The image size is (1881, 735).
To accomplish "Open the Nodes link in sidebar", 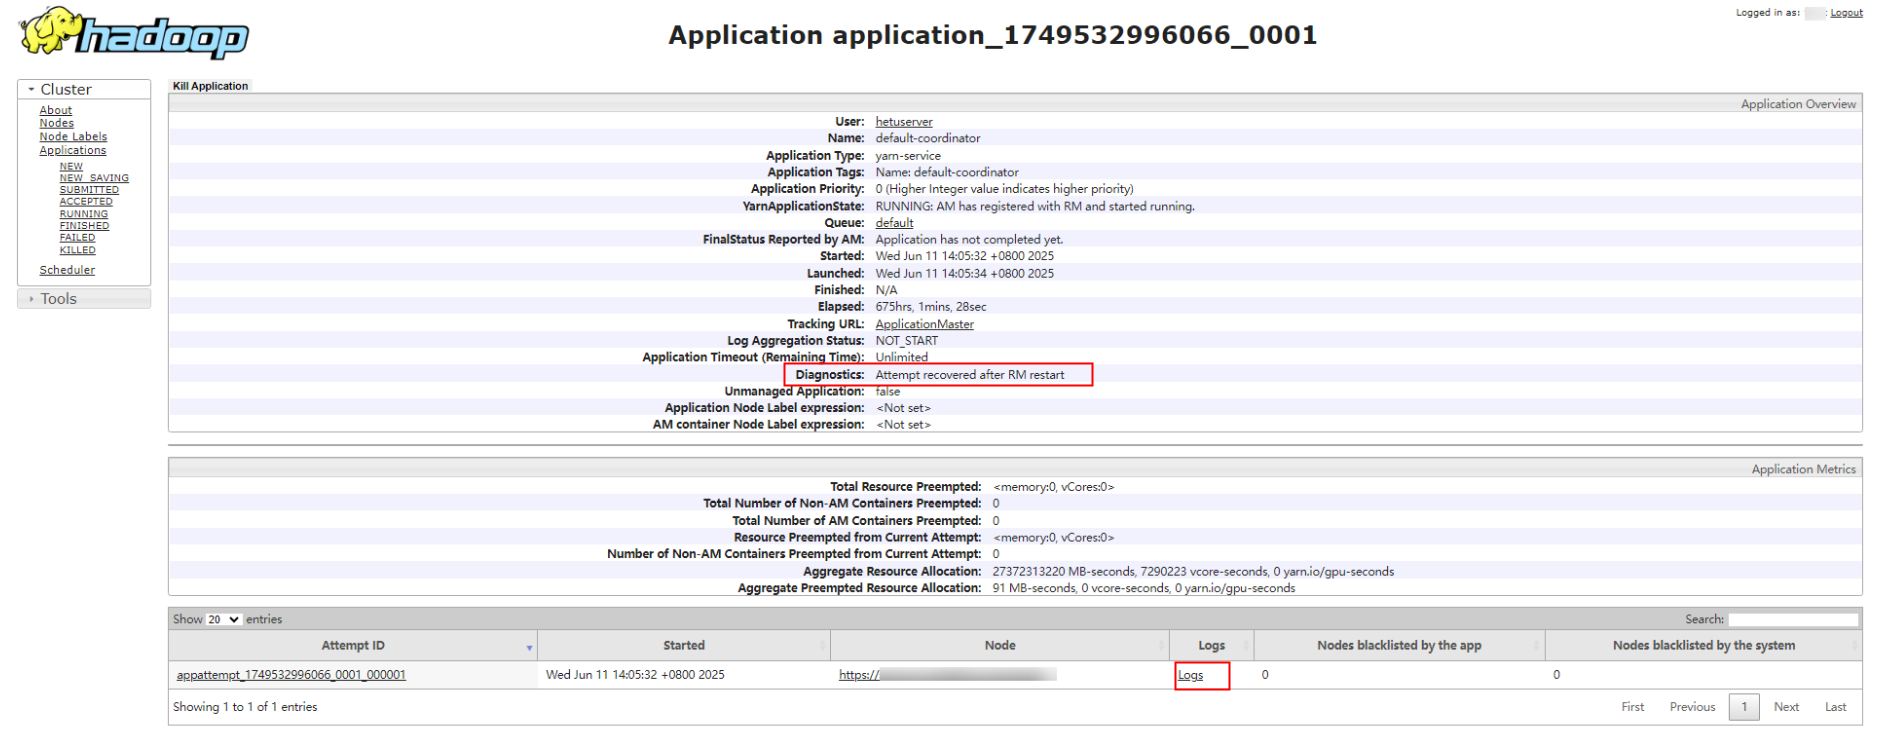I will coord(57,123).
